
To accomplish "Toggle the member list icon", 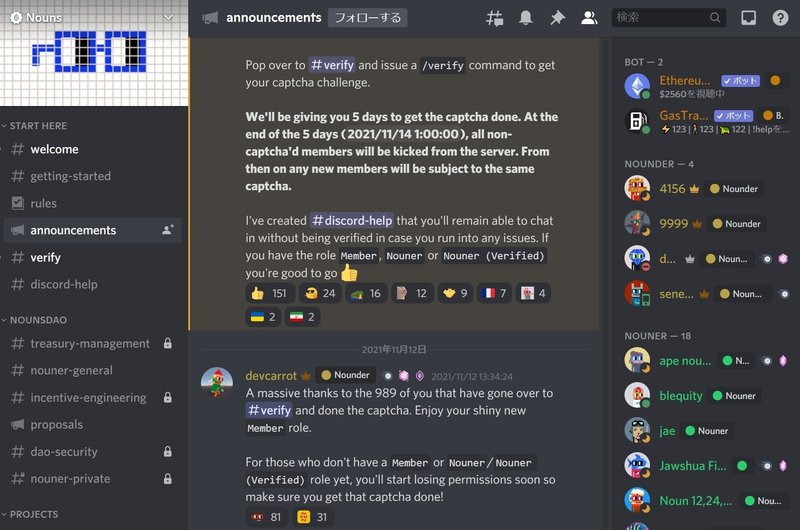I will tap(589, 18).
